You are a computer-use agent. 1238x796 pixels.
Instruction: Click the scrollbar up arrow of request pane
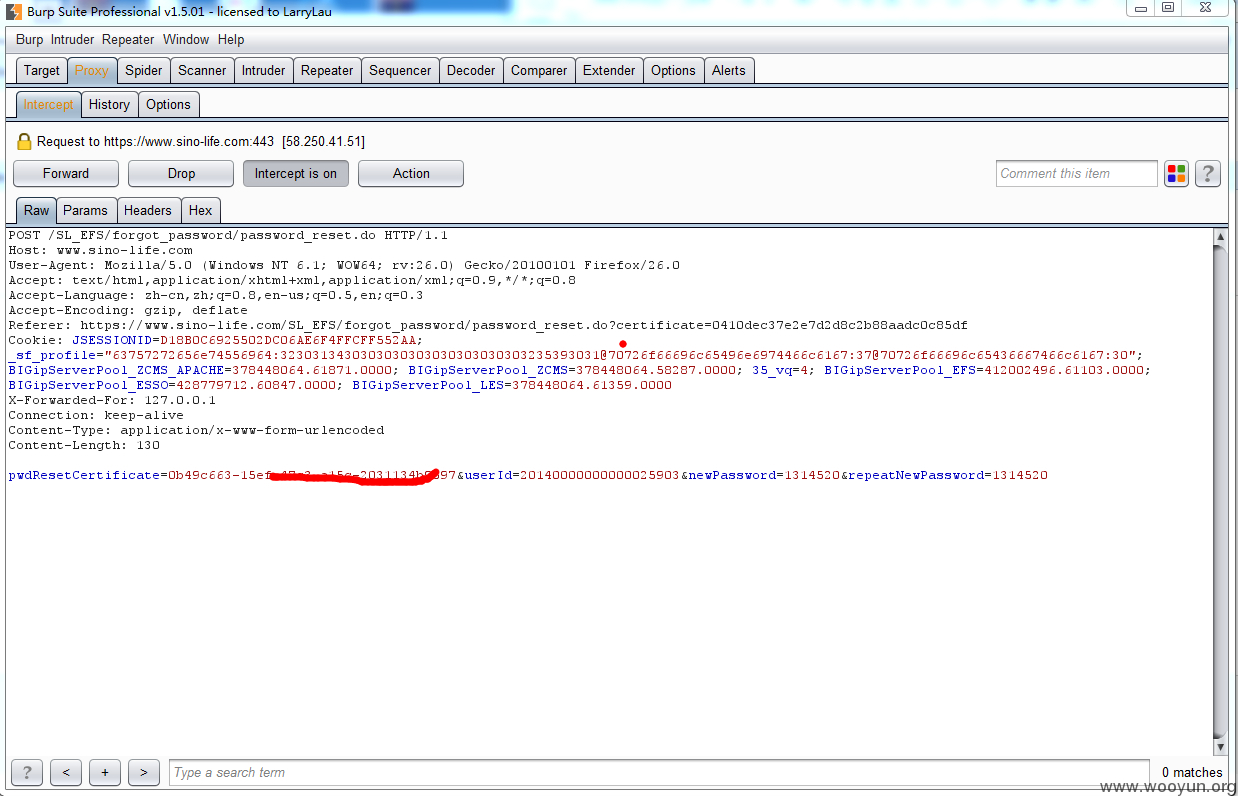1219,237
